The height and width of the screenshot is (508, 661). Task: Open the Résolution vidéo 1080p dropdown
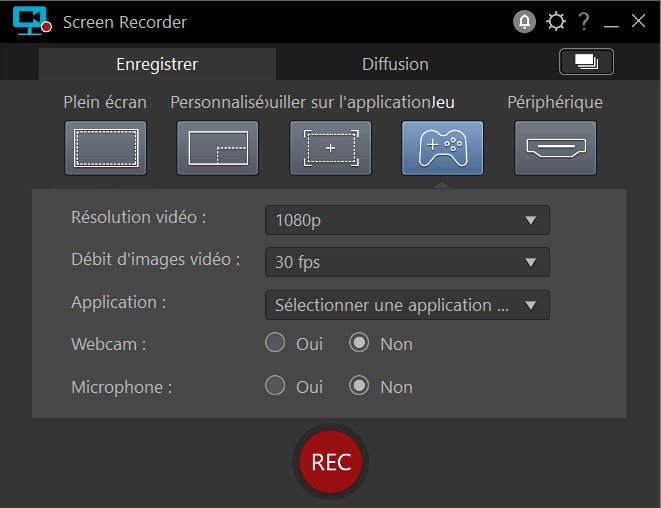tap(407, 220)
